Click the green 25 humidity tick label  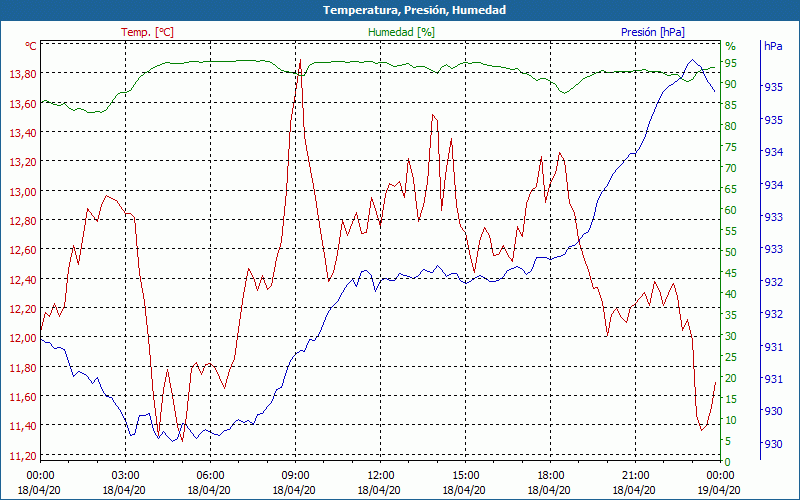731,357
